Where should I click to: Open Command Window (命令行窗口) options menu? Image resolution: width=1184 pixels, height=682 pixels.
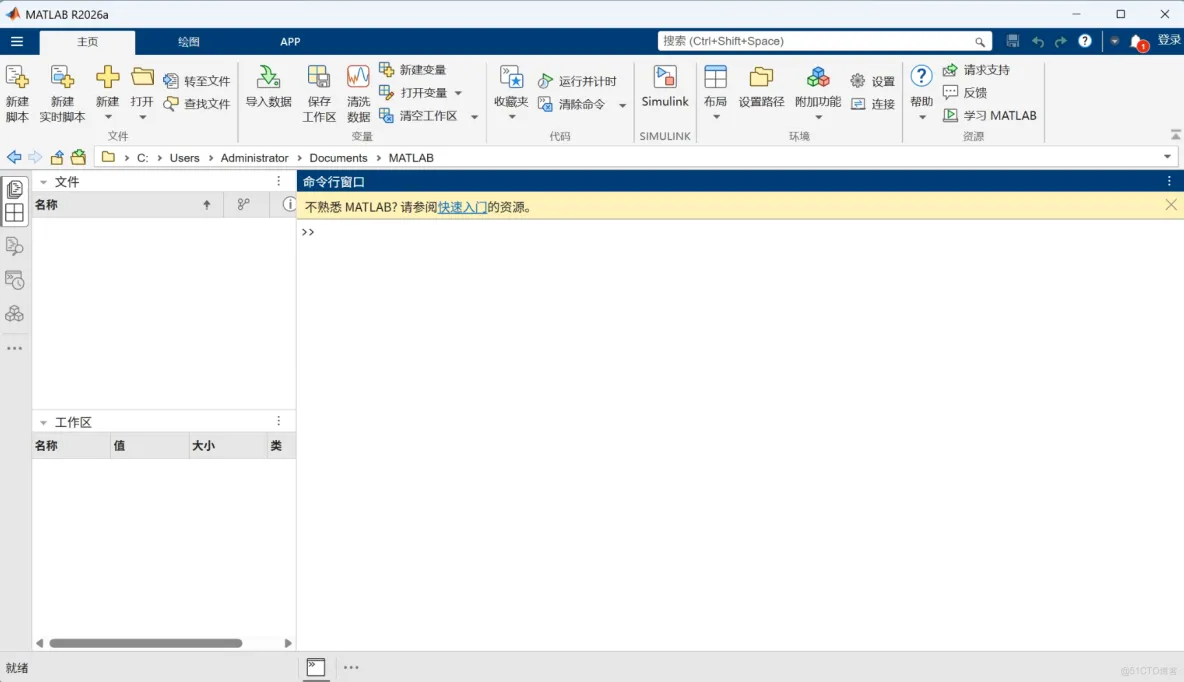(x=1169, y=181)
